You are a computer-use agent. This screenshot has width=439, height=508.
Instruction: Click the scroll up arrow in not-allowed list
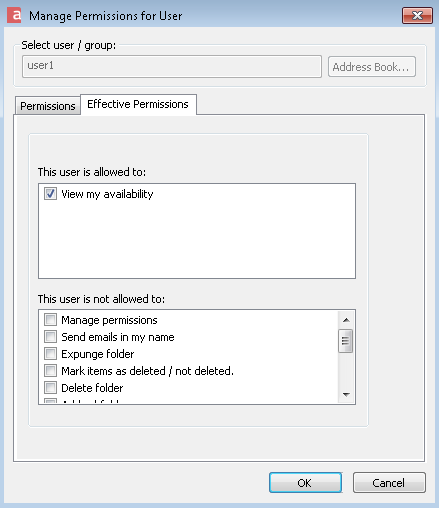(x=346, y=320)
